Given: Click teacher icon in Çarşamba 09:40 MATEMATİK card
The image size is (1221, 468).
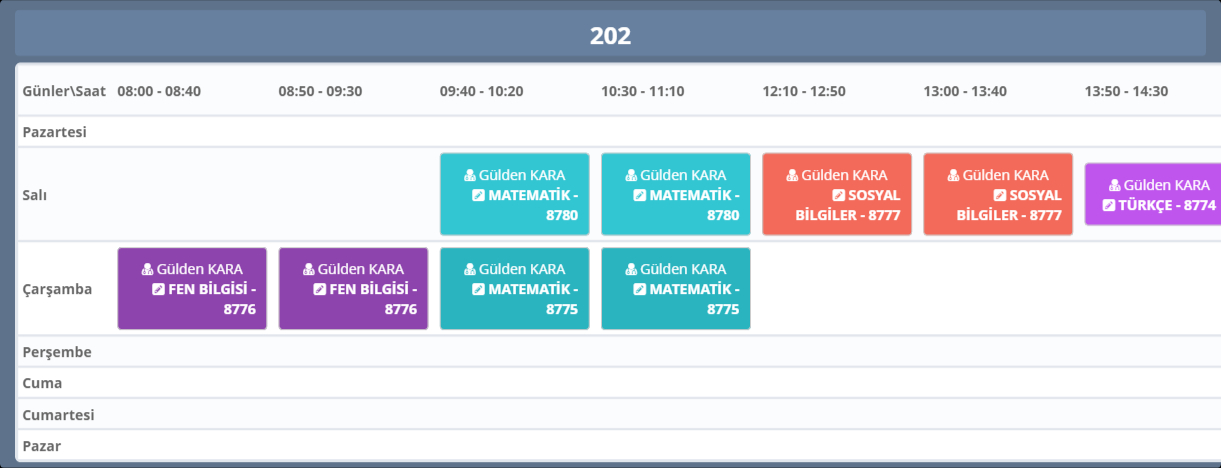Looking at the screenshot, I should tap(470, 269).
